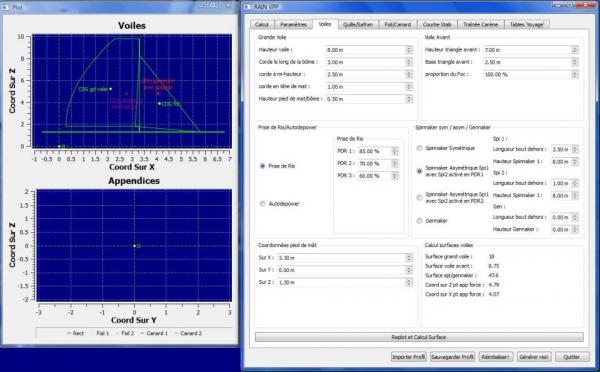Click the Longueur bout dehors Spi 1 stepper
600x372 pixels.
pos(564,149)
